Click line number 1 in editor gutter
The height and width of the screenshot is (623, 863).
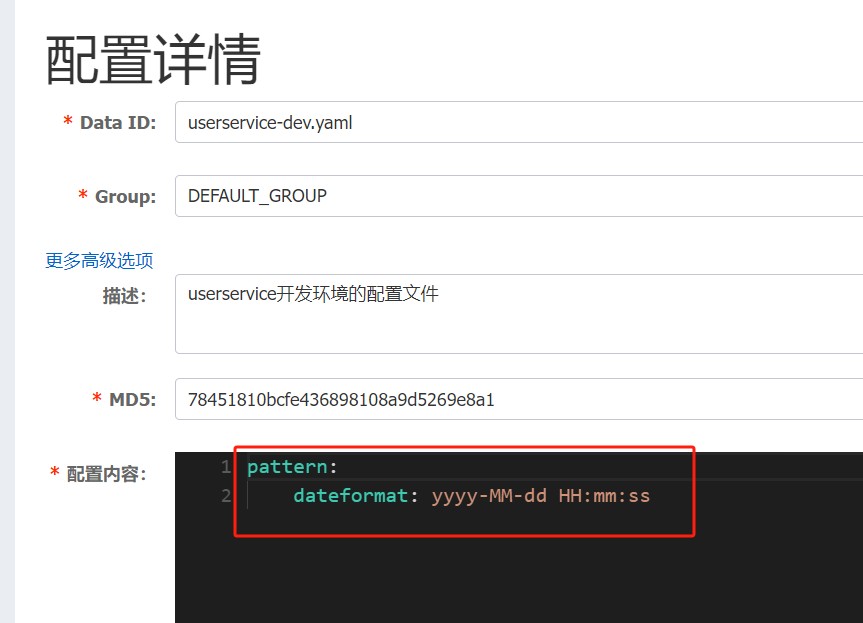[x=226, y=467]
